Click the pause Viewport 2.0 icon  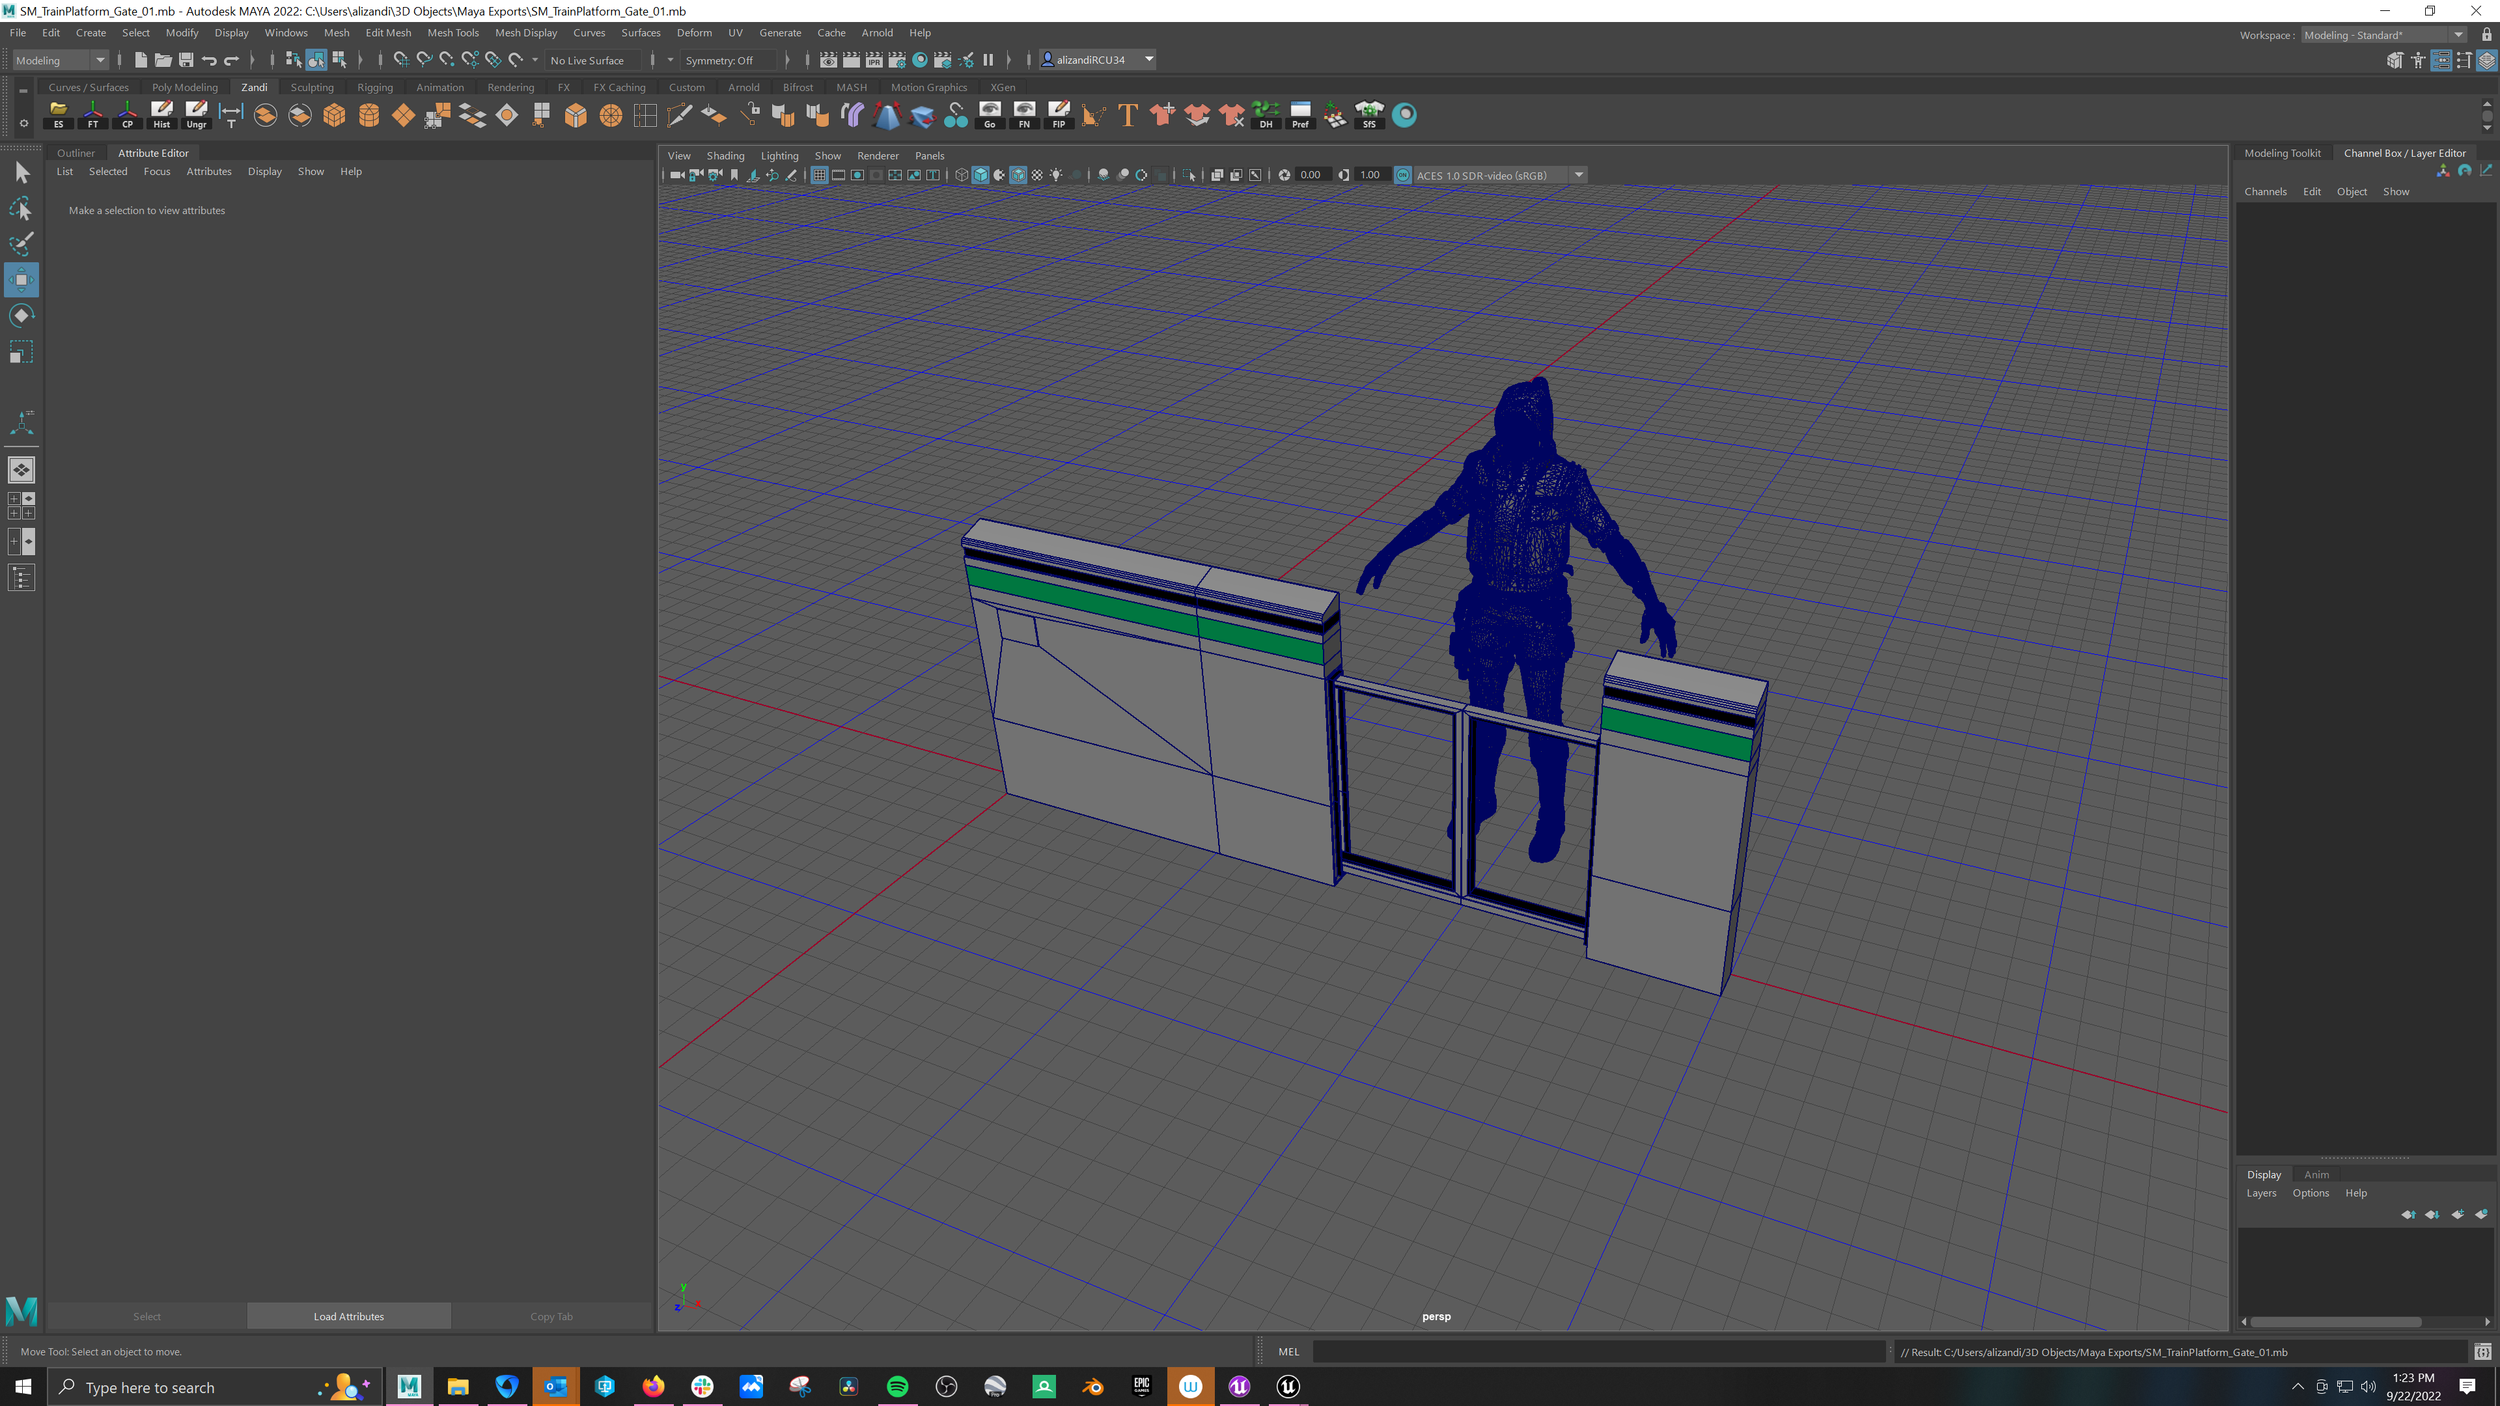(x=988, y=60)
